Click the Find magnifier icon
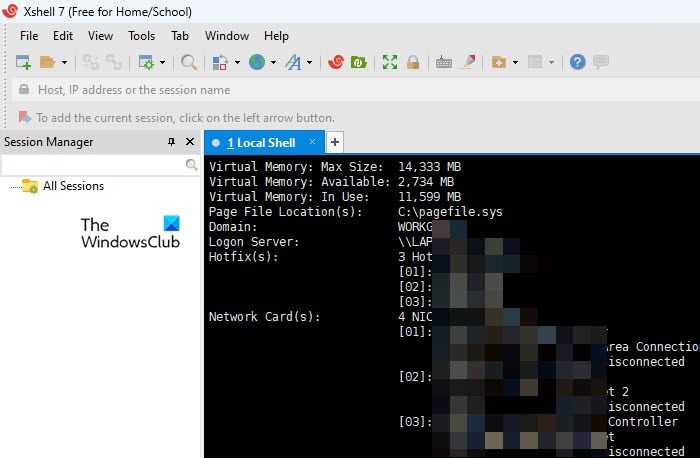The image size is (700, 458). tap(189, 62)
